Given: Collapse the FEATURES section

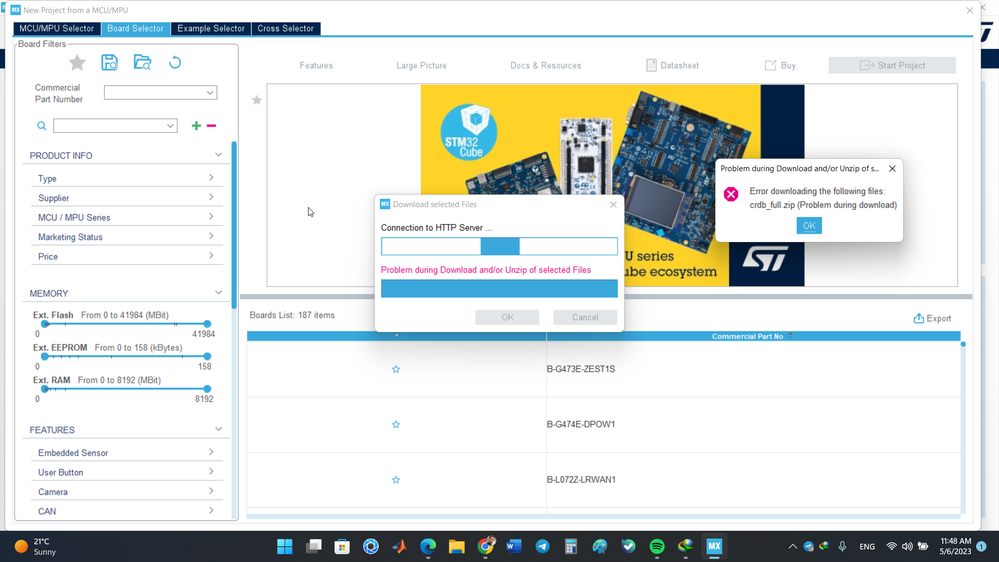Looking at the screenshot, I should tap(218, 429).
